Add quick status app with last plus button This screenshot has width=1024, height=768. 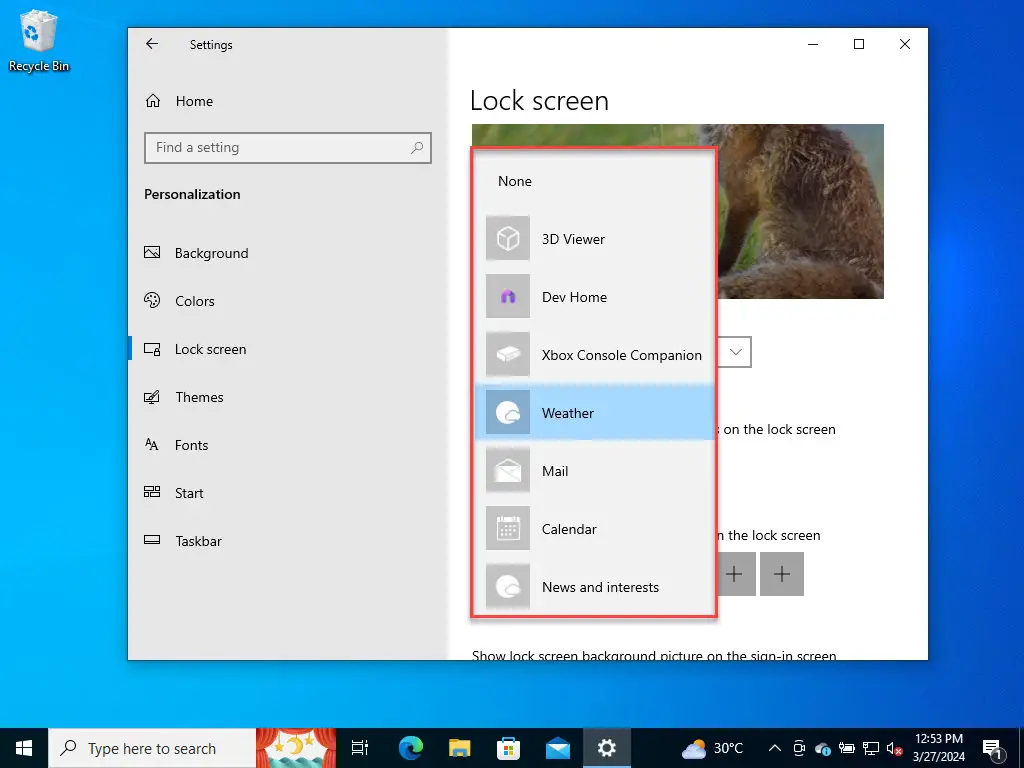tap(782, 574)
